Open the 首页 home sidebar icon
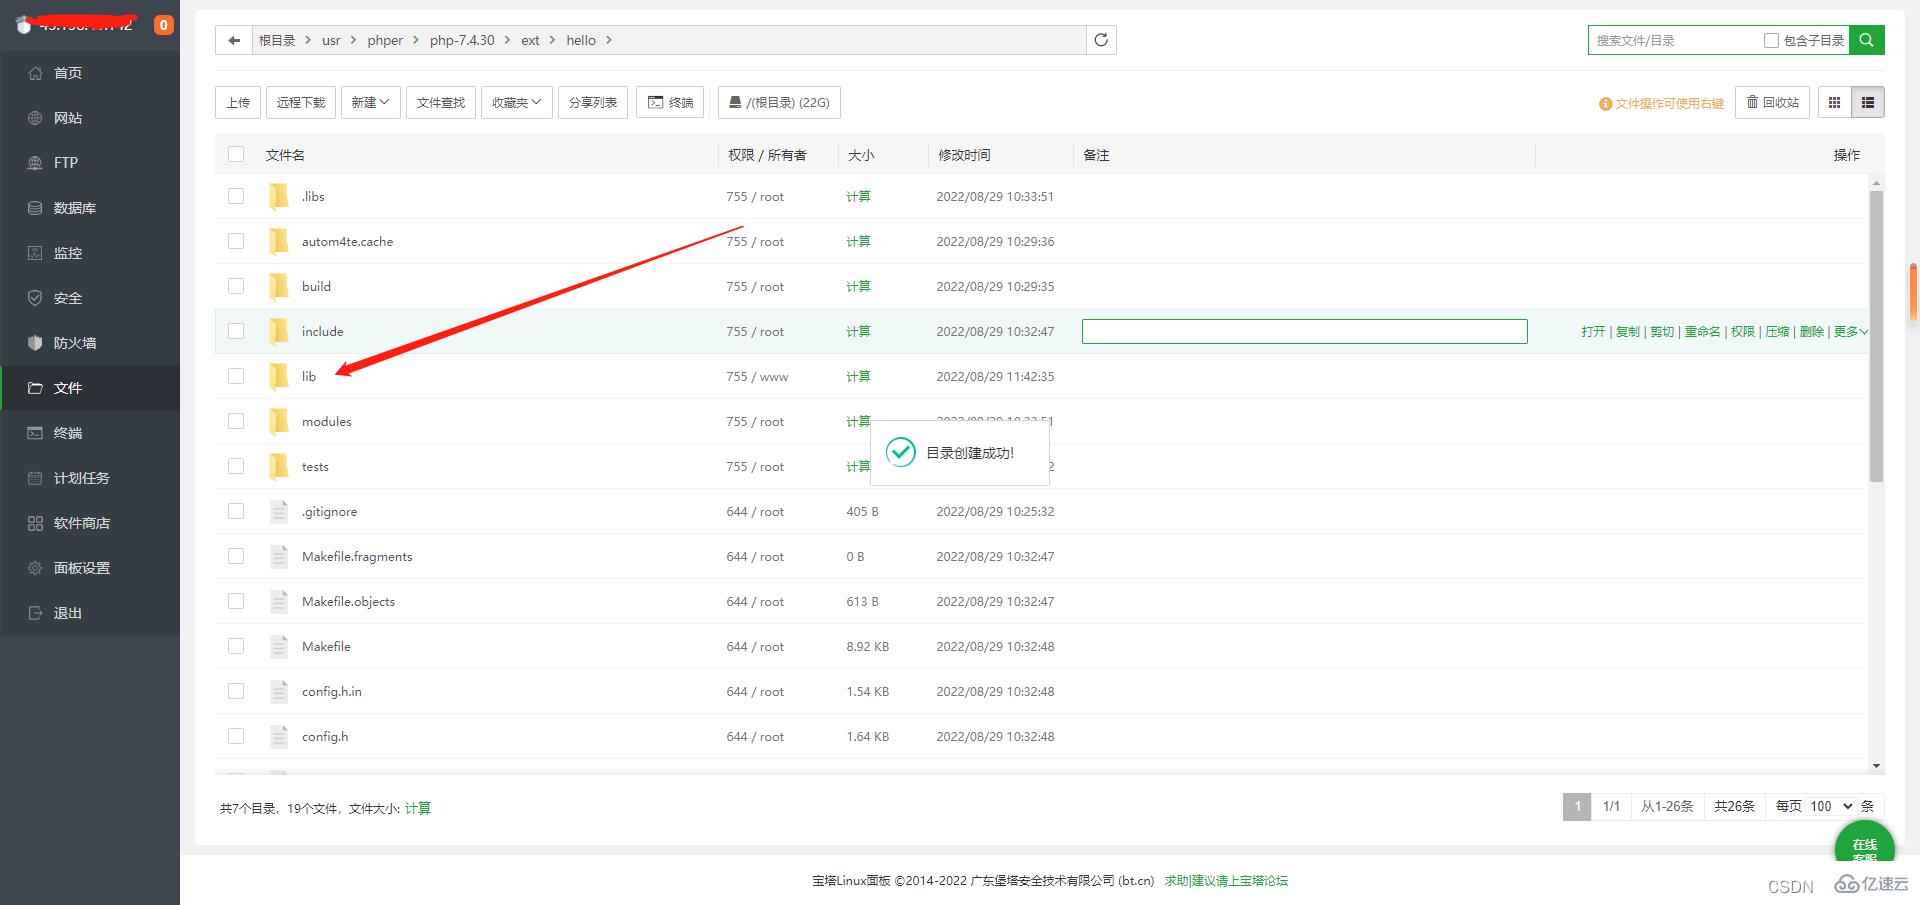The height and width of the screenshot is (905, 1920). click(35, 73)
